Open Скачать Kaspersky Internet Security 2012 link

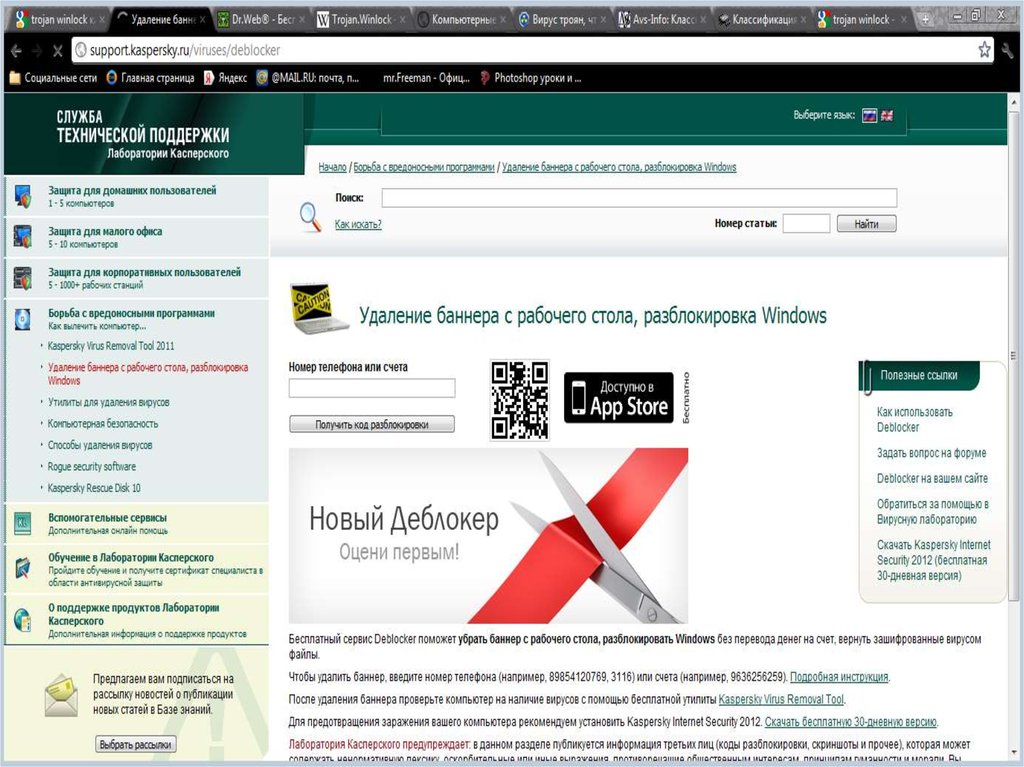coord(933,560)
